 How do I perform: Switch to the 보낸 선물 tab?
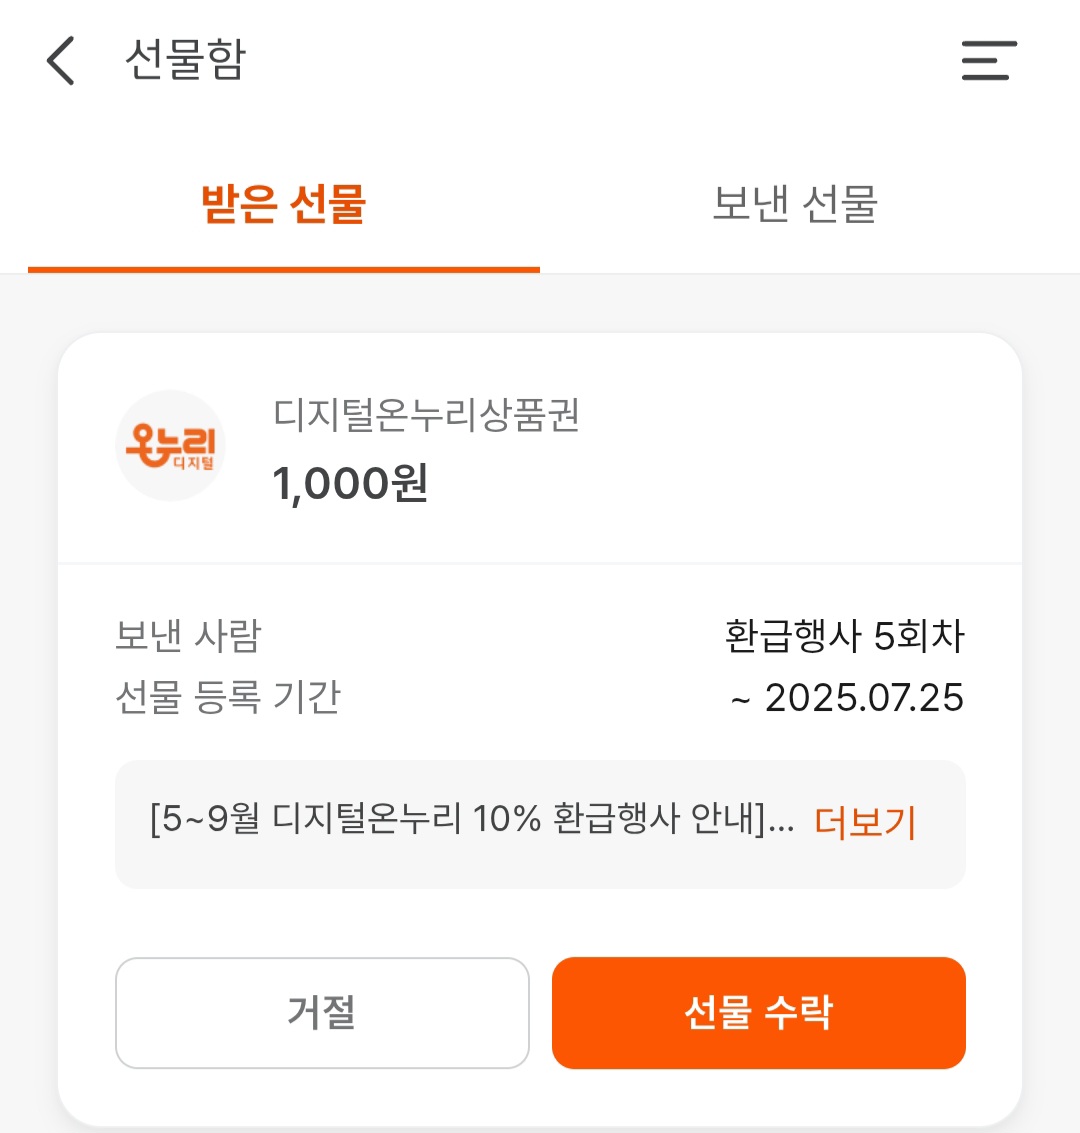coord(795,203)
